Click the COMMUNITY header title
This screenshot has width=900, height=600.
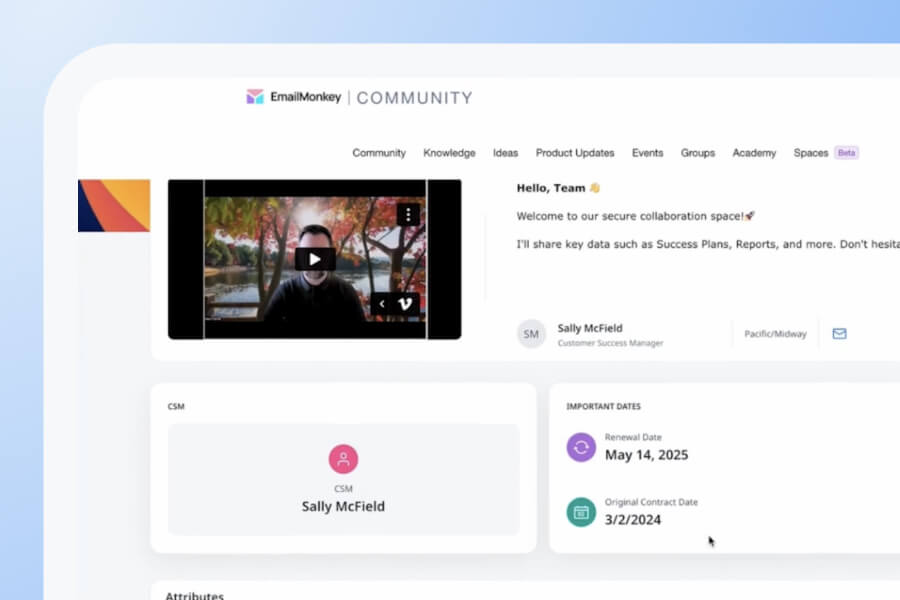tap(414, 98)
